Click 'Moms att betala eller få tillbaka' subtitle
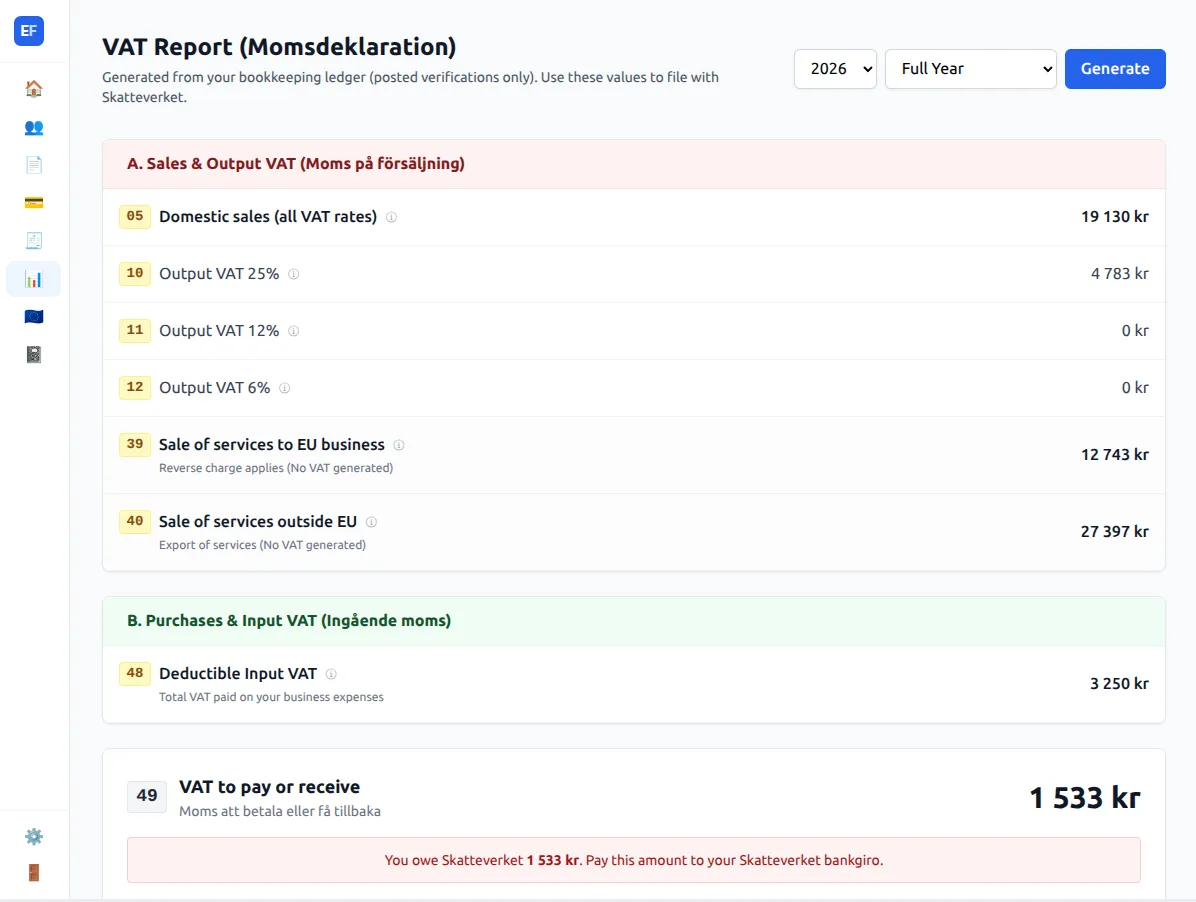 tap(280, 811)
